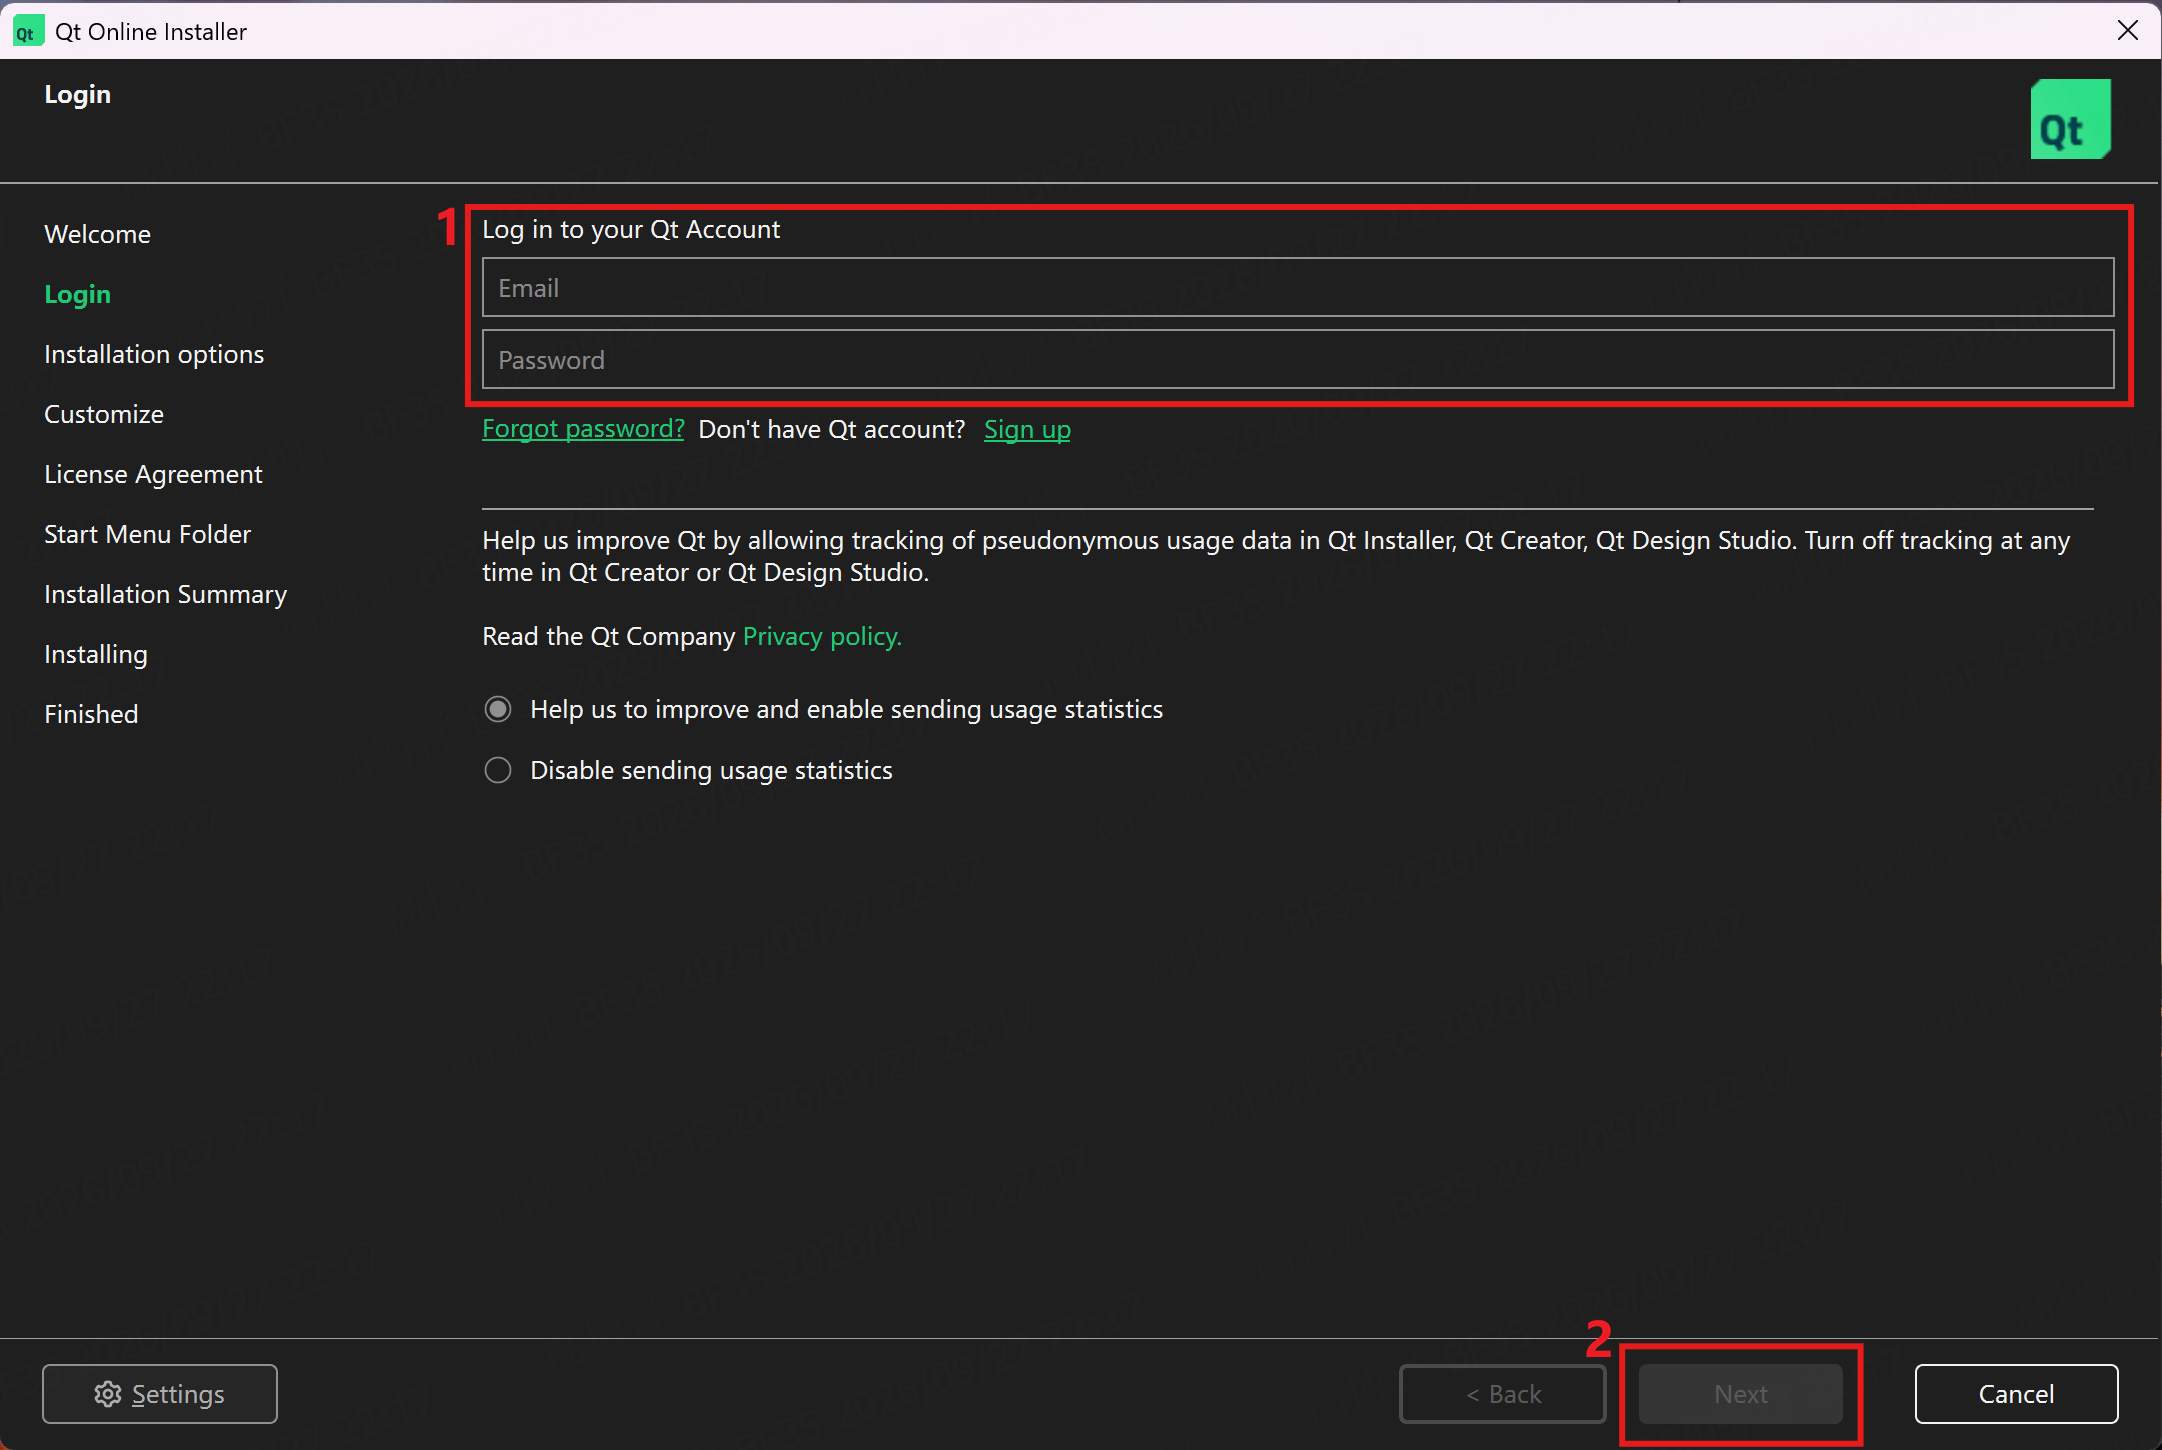Close the Qt Online Installer window

click(2128, 31)
